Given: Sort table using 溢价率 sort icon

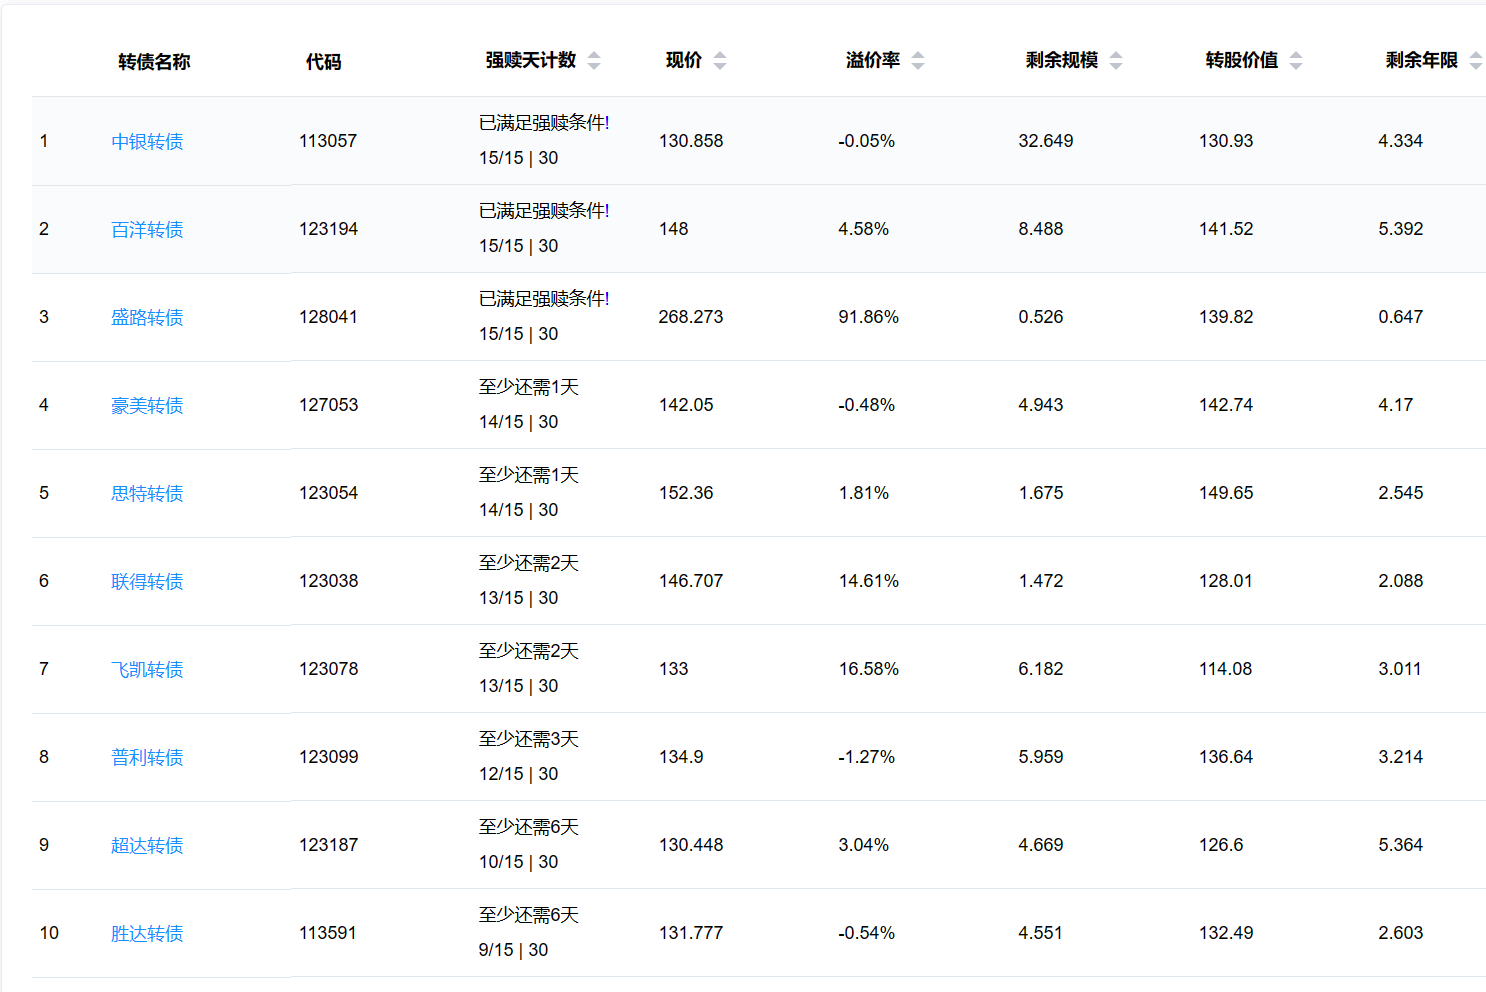Looking at the screenshot, I should pyautogui.click(x=918, y=61).
